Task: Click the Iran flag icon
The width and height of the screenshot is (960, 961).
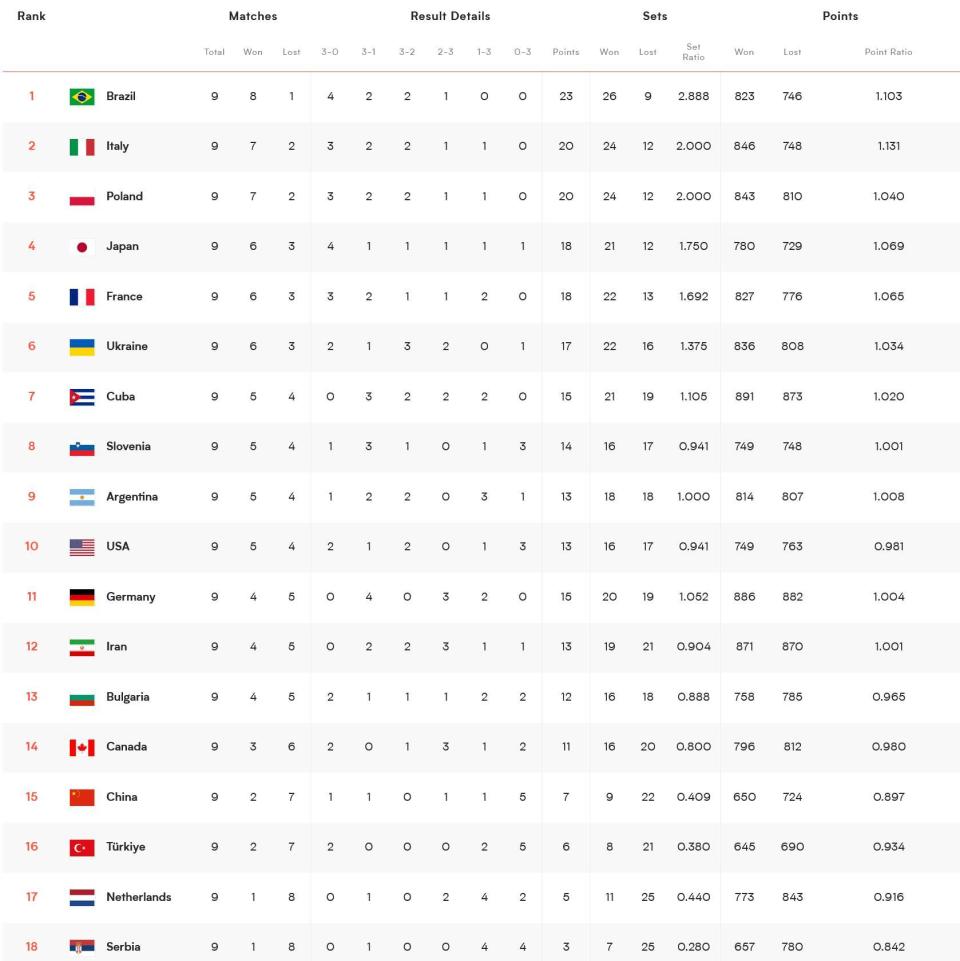Action: (x=82, y=647)
